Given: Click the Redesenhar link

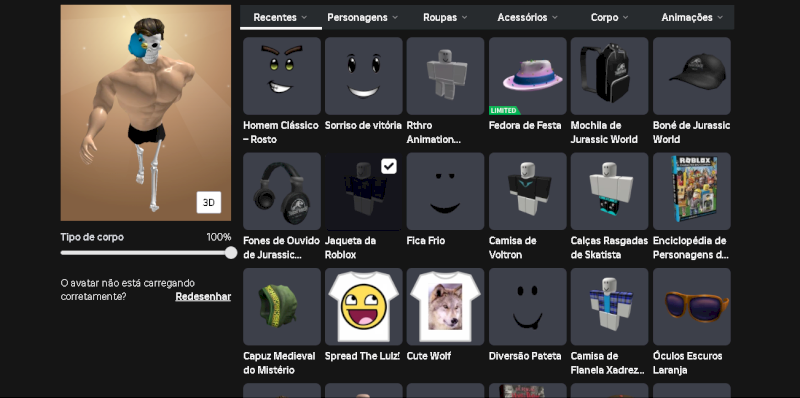Looking at the screenshot, I should [x=203, y=296].
